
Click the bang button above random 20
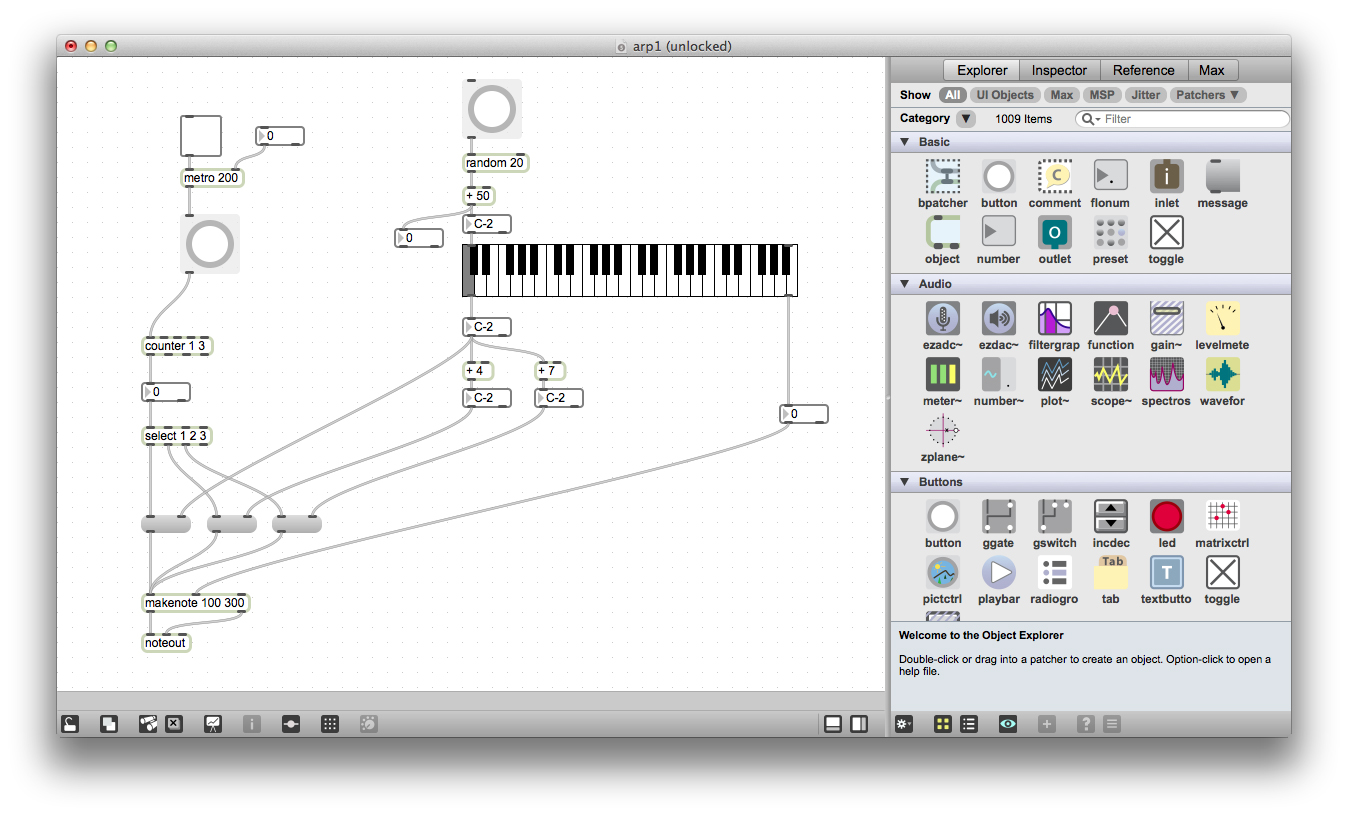coord(492,108)
